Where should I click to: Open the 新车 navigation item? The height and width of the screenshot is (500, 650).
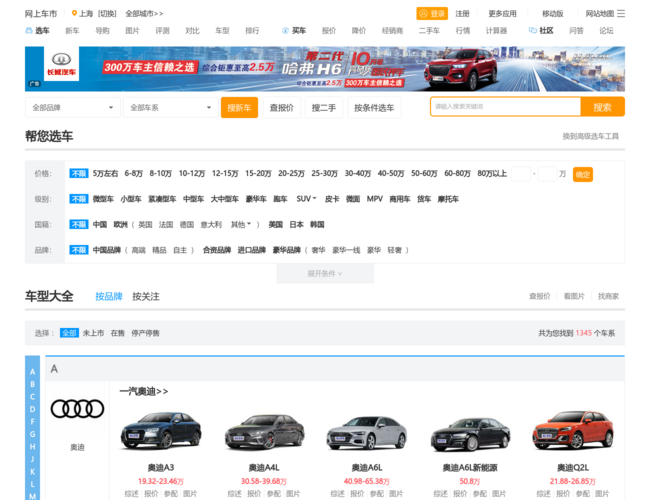point(72,31)
